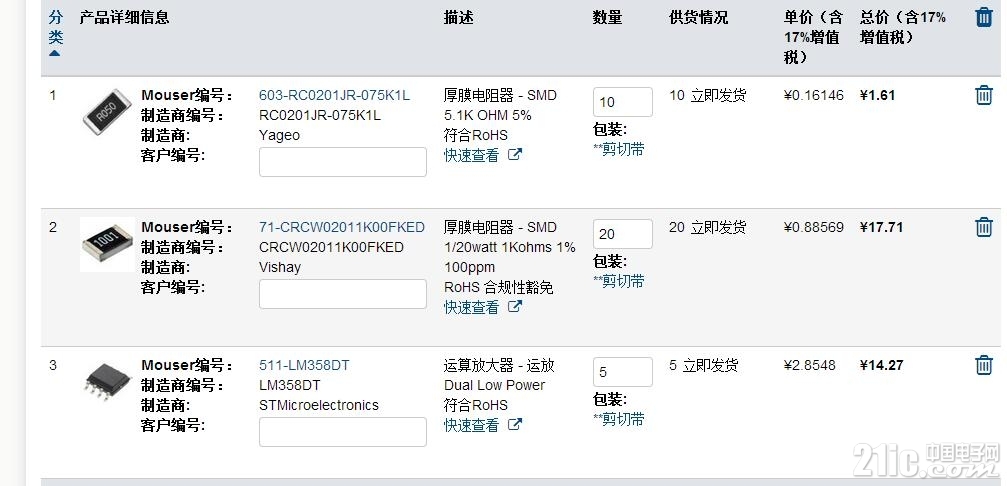Viewport: 1007px width, 486px height.
Task: Remove the LM358DT row via trash icon
Action: [984, 365]
